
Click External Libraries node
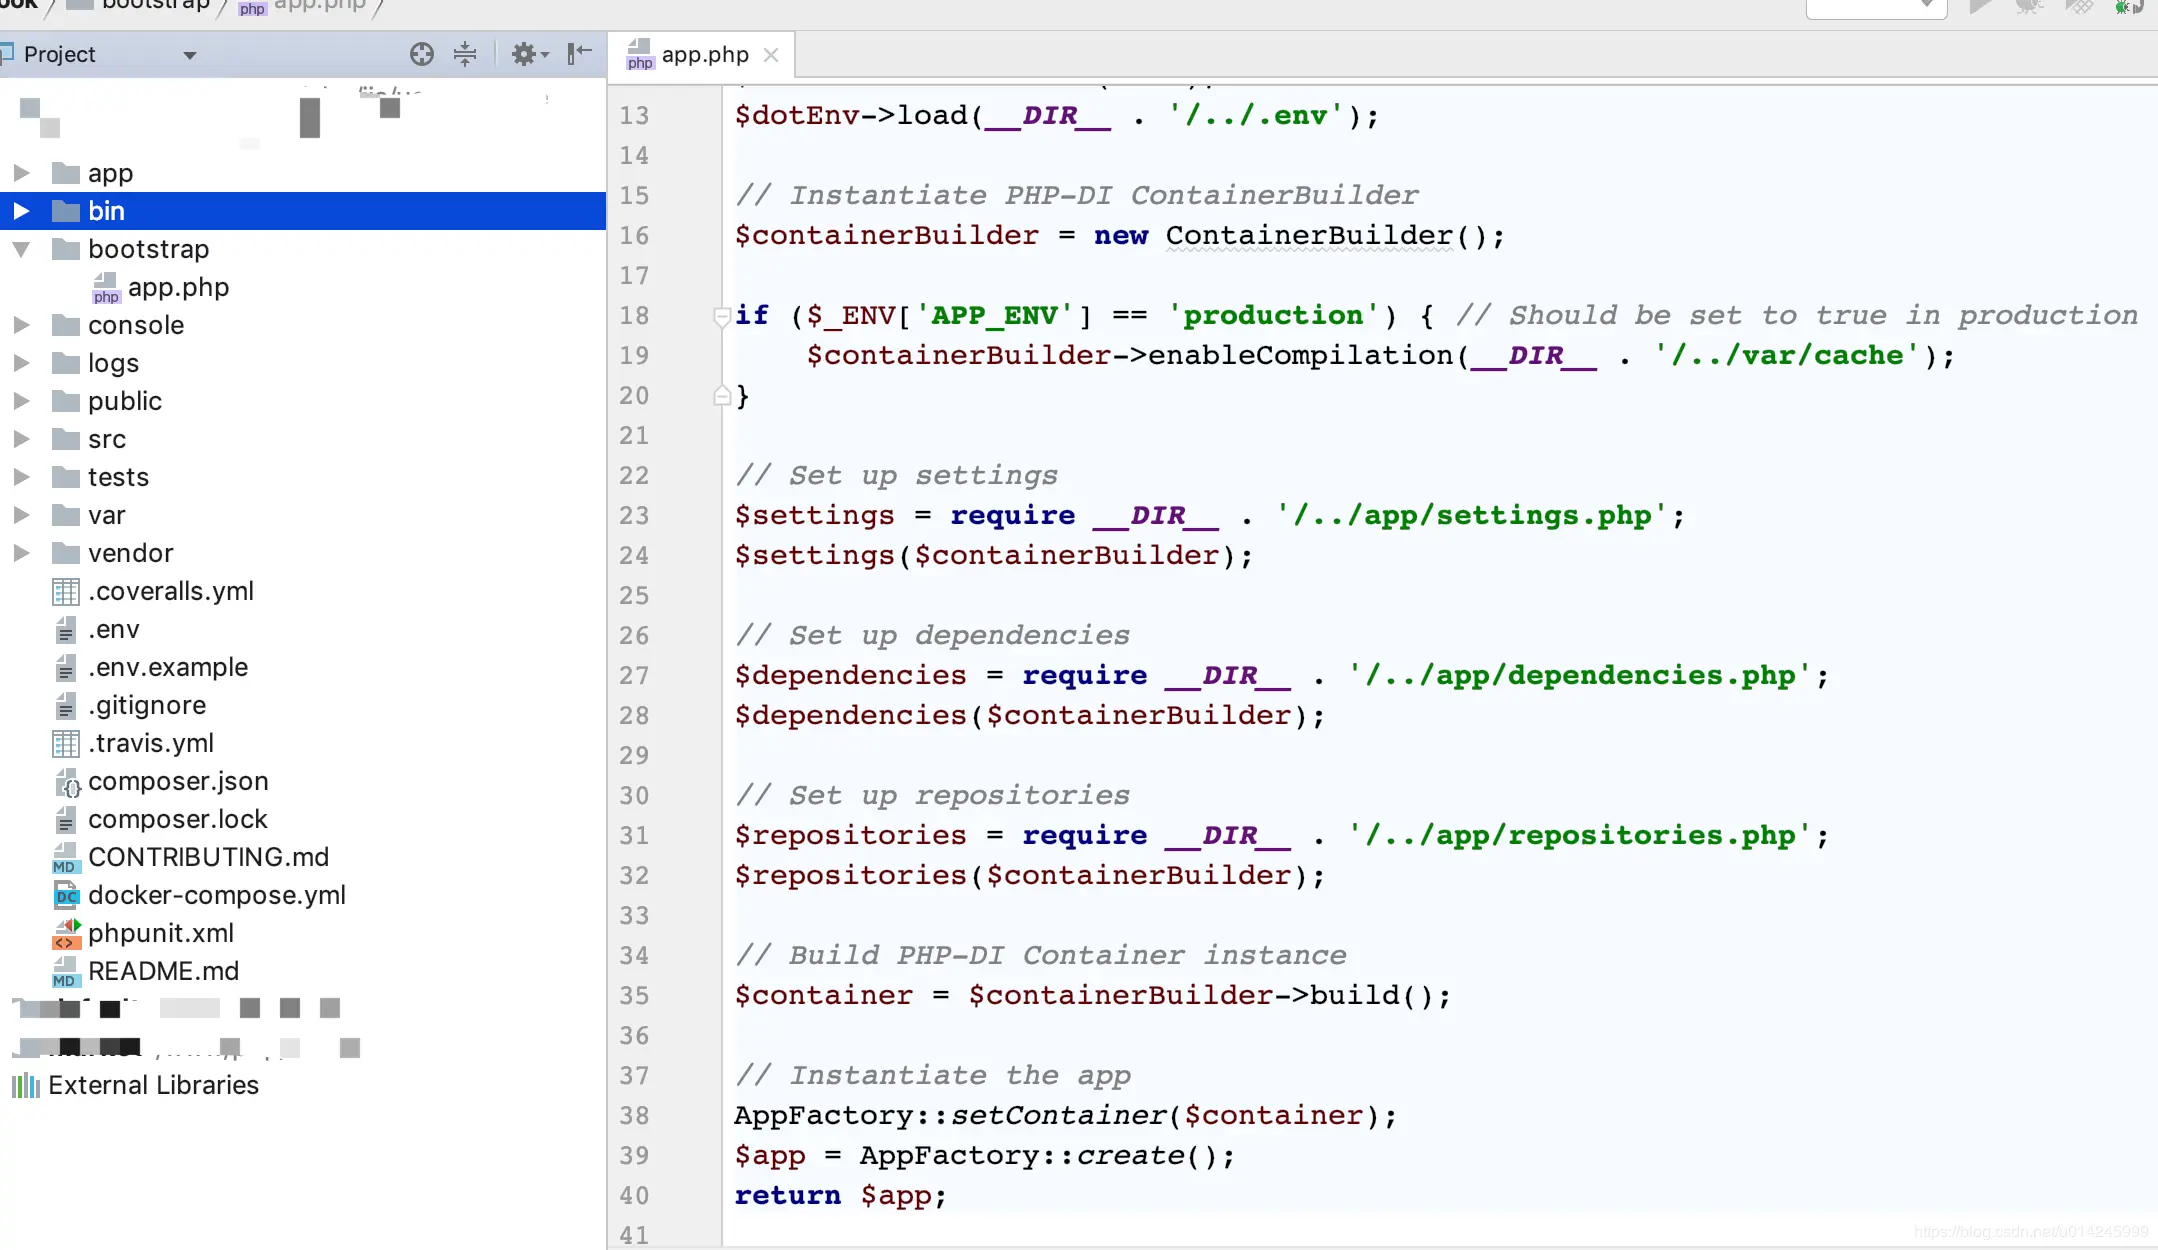point(153,1085)
